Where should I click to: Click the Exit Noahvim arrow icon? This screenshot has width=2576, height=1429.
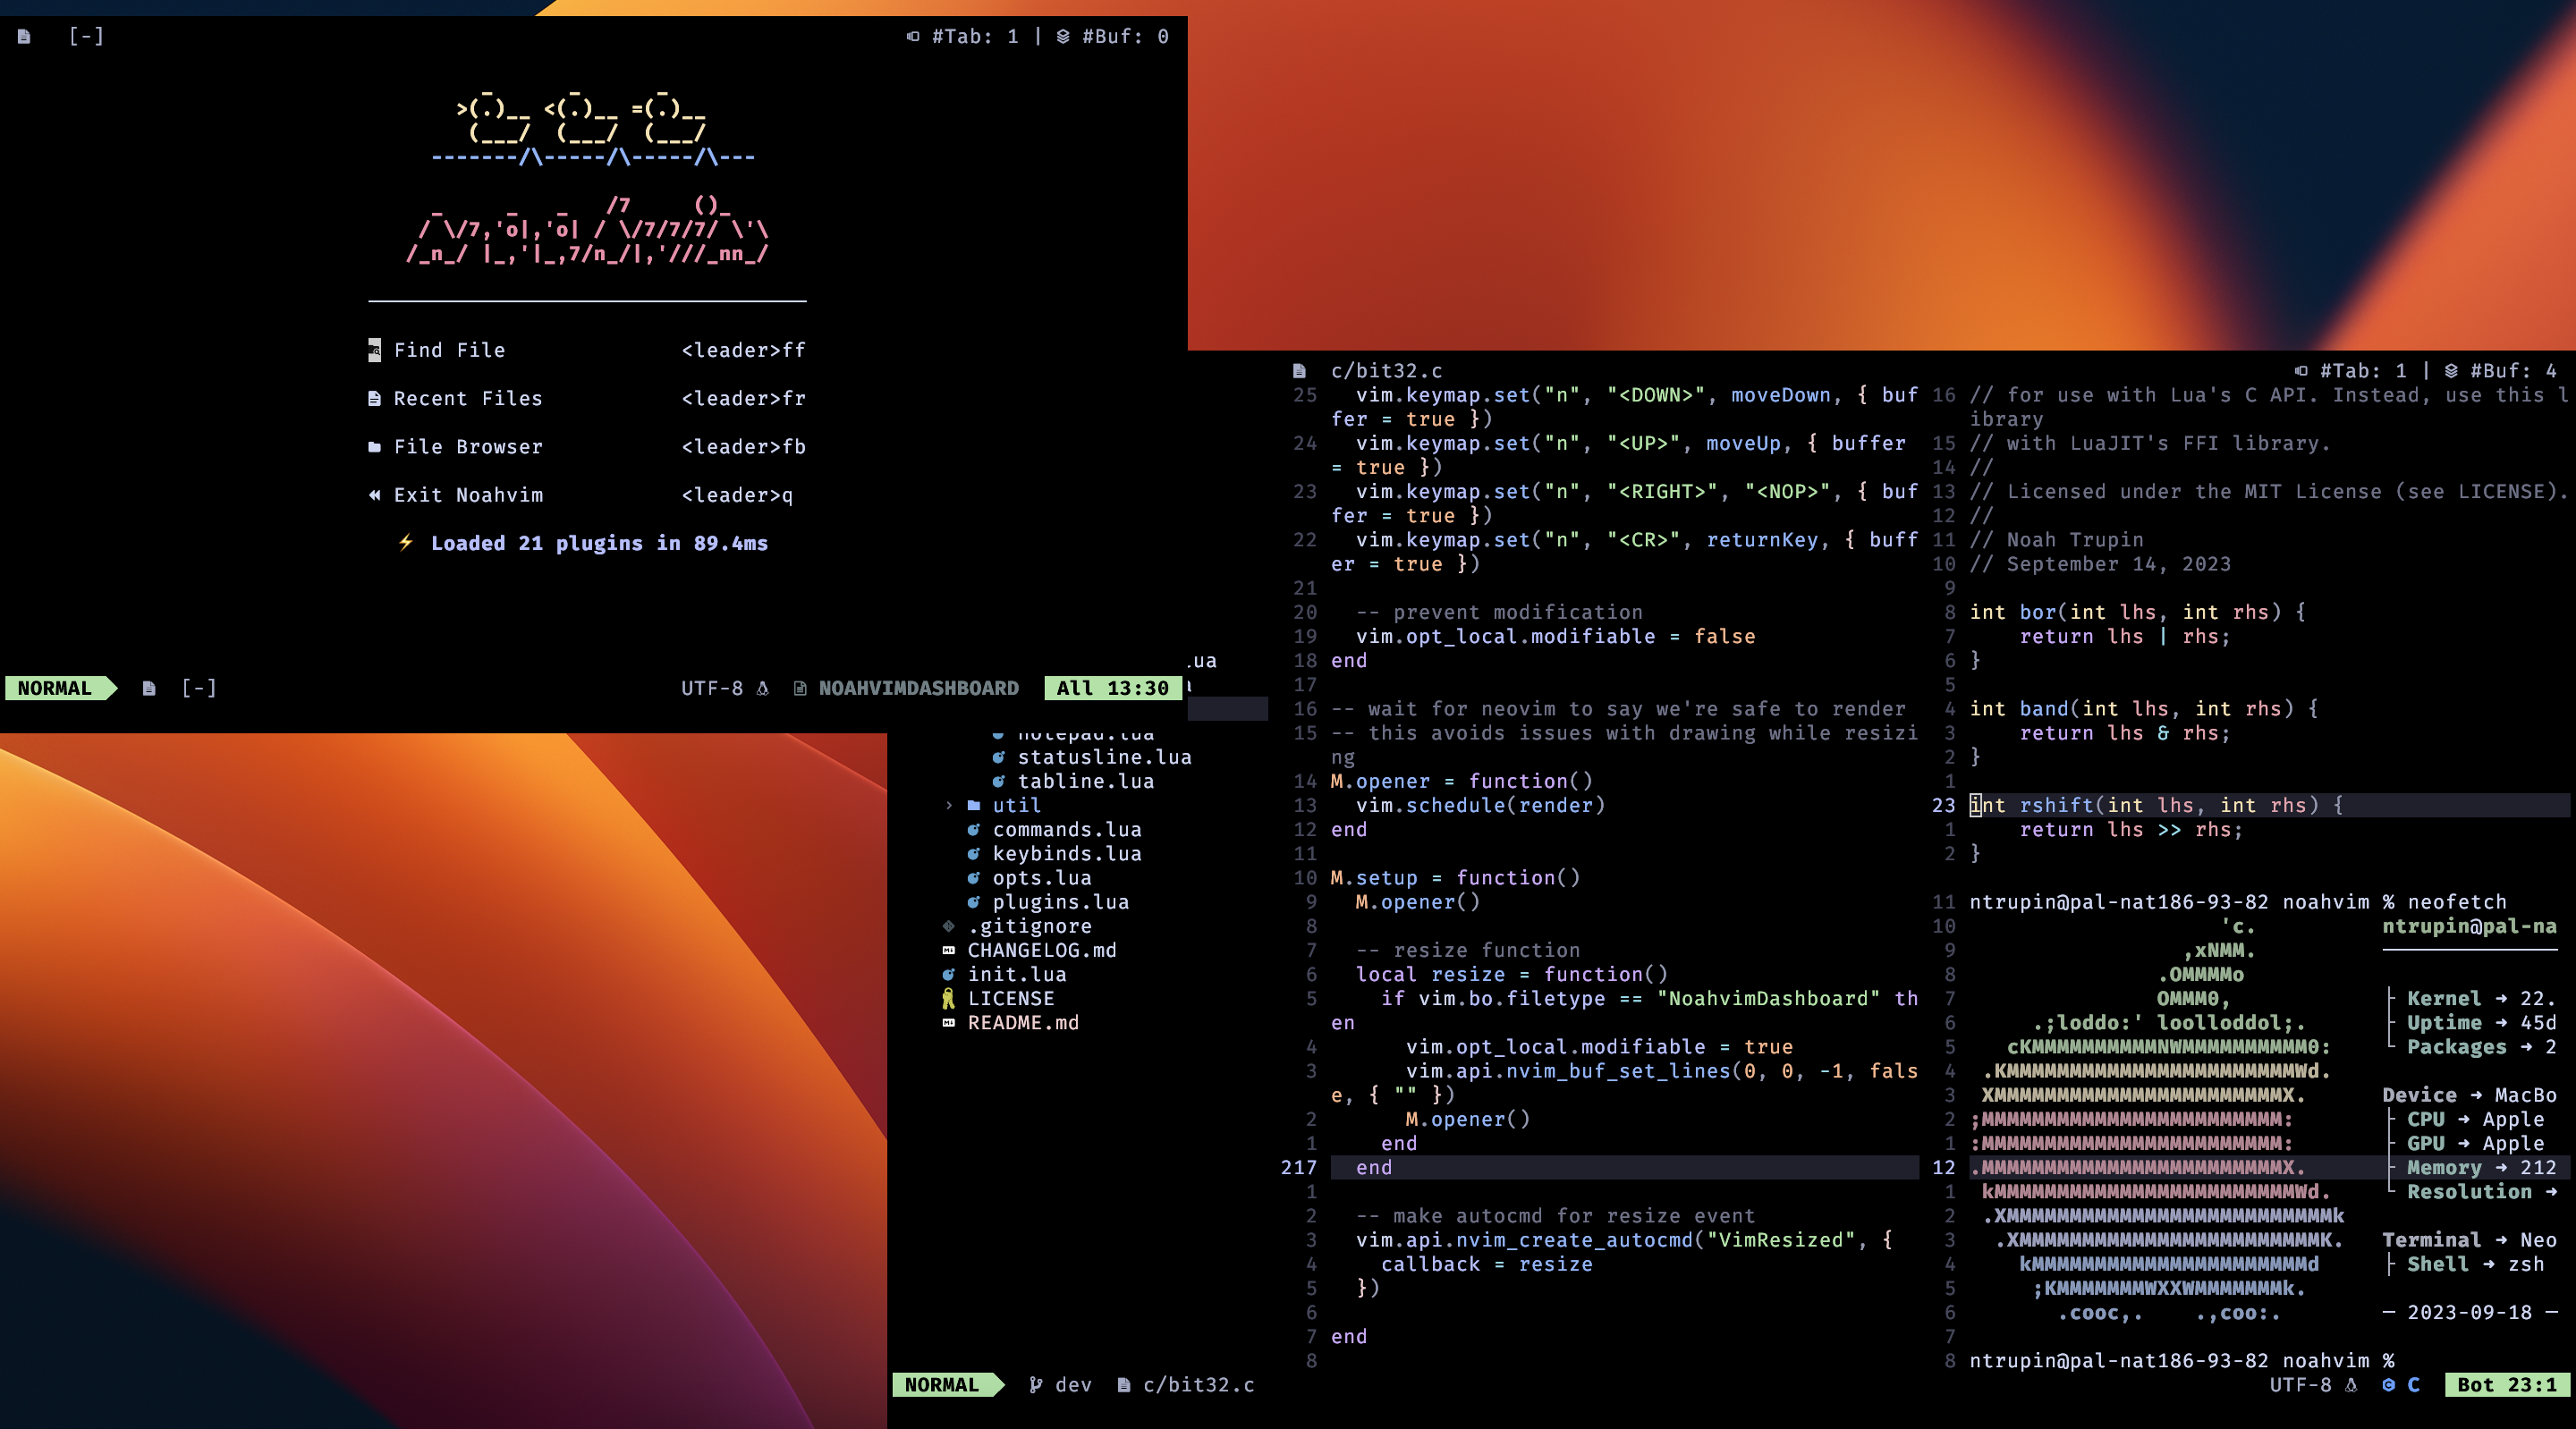pyautogui.click(x=374, y=495)
